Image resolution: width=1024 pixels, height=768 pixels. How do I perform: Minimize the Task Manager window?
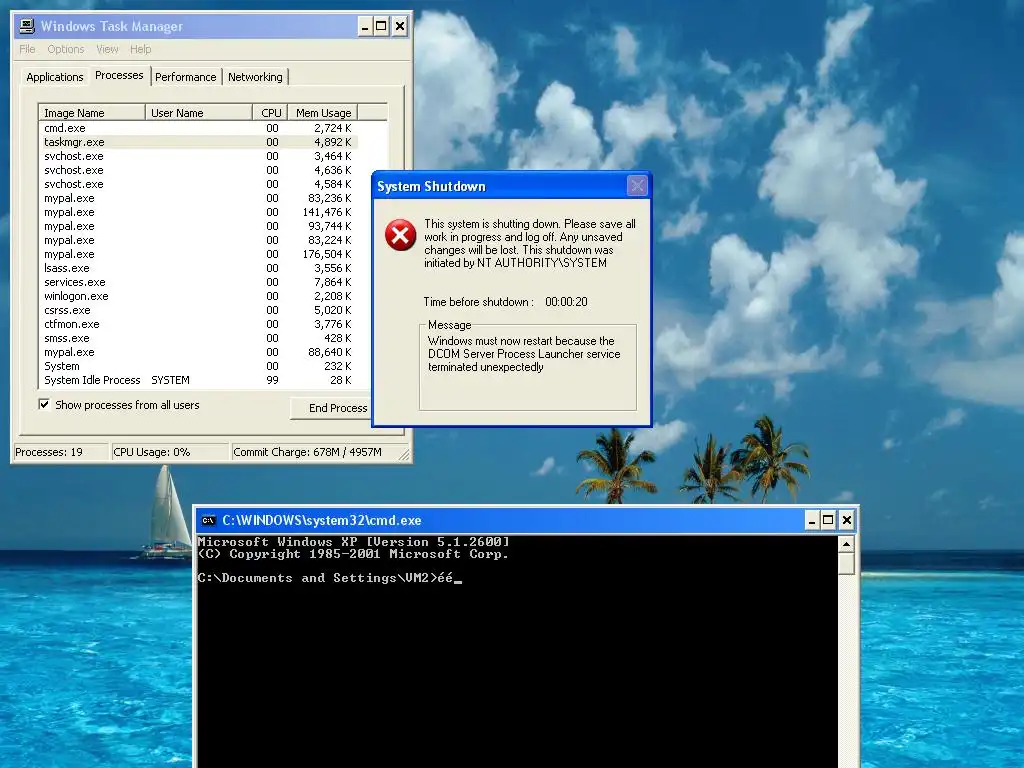point(364,27)
